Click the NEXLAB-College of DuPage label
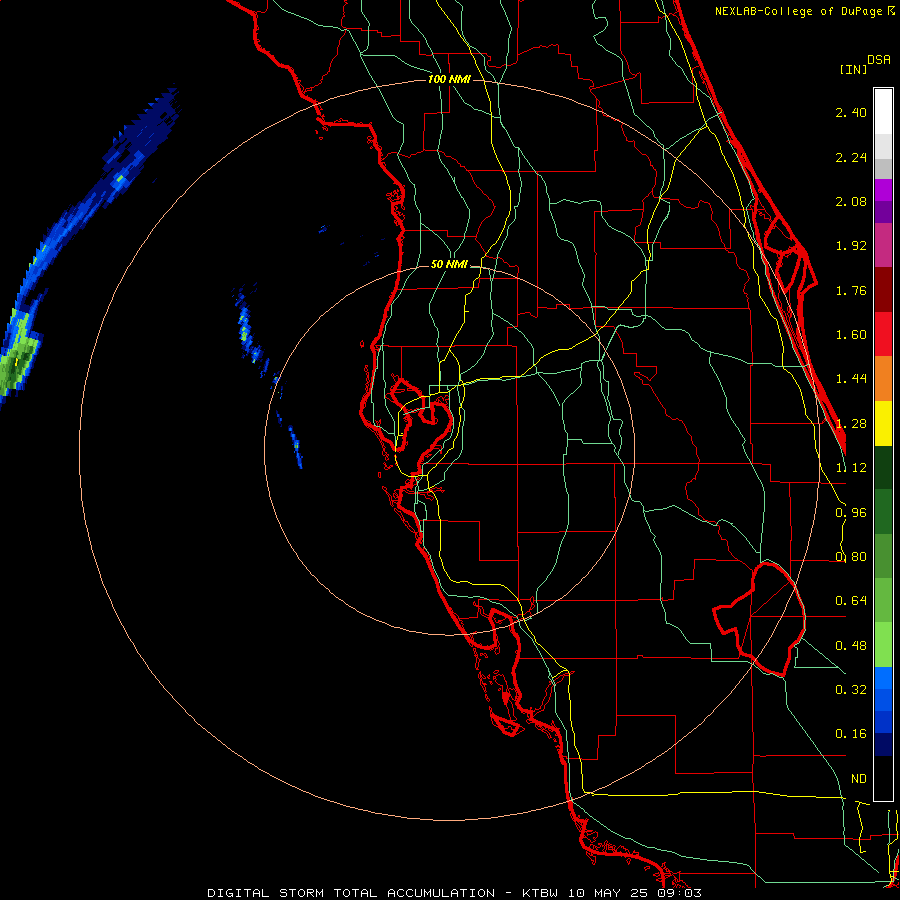The height and width of the screenshot is (900, 900). coord(799,11)
